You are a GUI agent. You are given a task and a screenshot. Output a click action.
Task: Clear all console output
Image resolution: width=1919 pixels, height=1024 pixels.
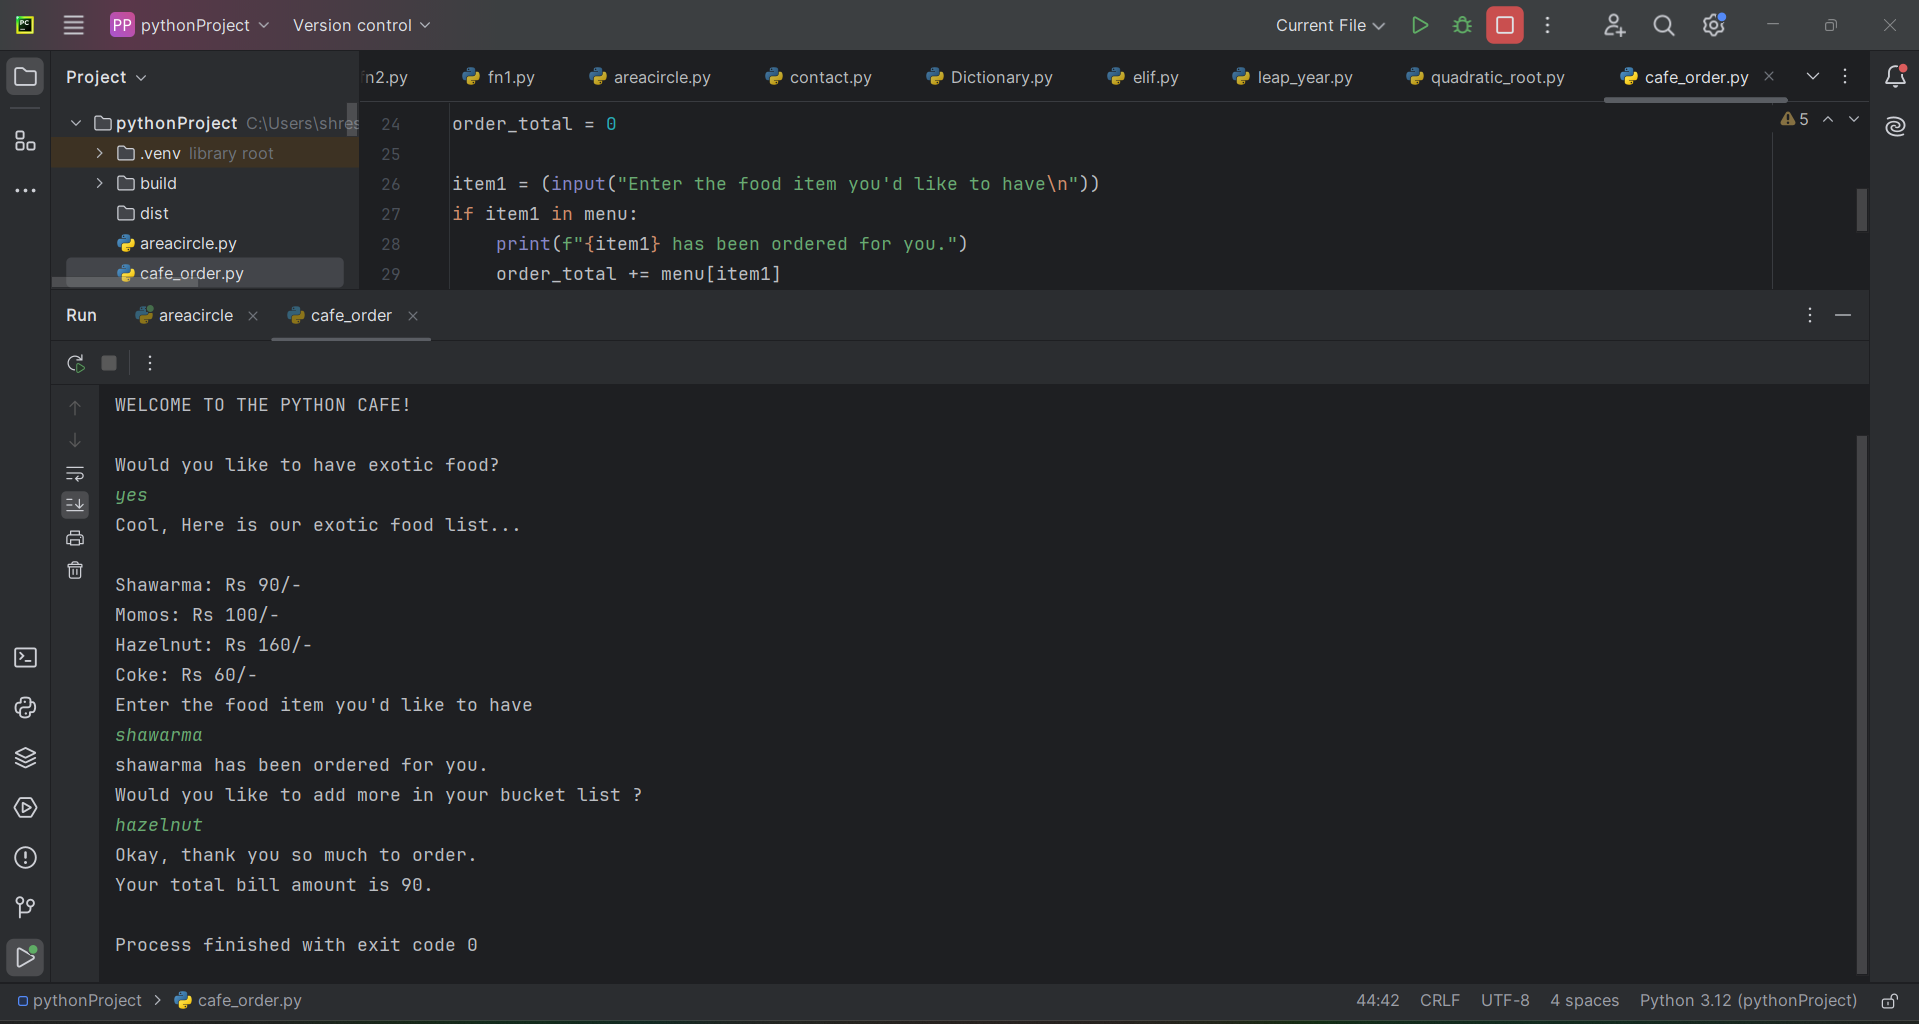tap(75, 570)
